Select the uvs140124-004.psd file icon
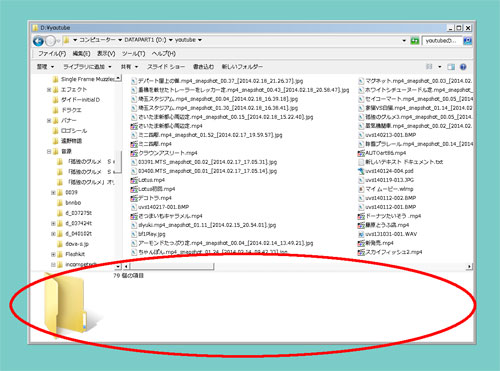 coord(361,171)
